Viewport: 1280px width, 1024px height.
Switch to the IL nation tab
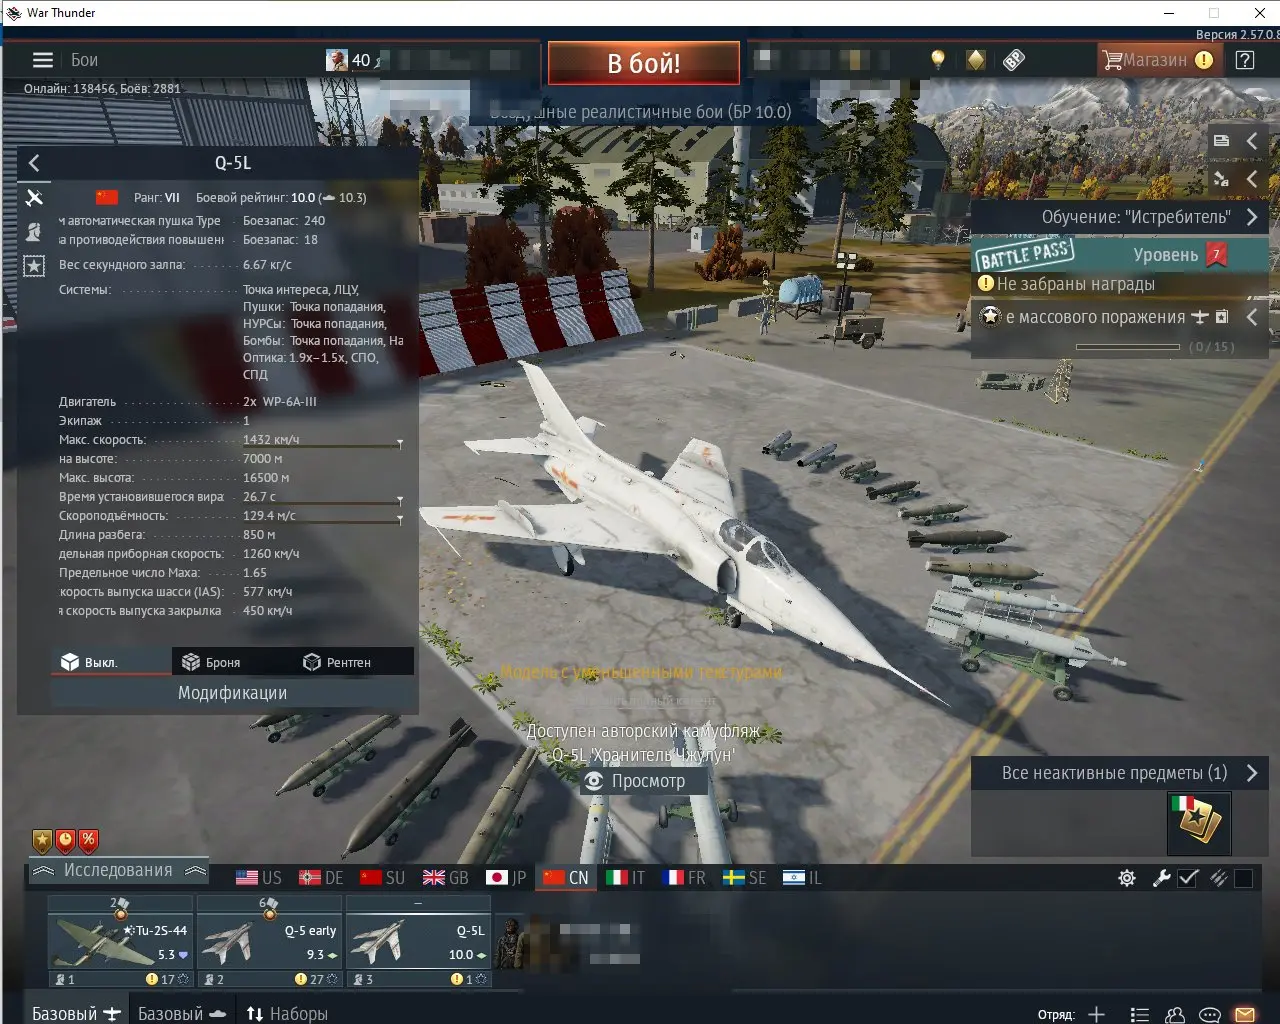point(803,878)
